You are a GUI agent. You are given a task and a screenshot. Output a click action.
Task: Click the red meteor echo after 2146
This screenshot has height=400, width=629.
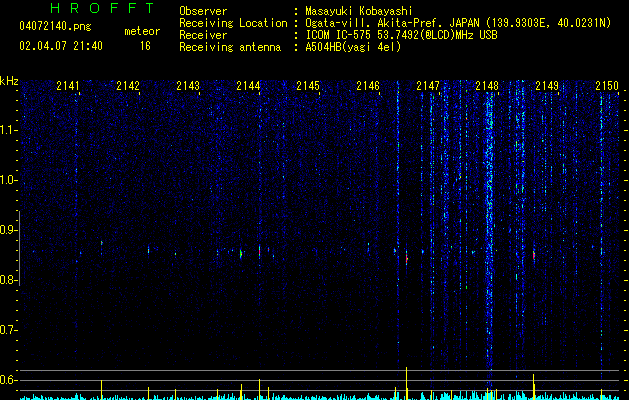[x=406, y=257]
